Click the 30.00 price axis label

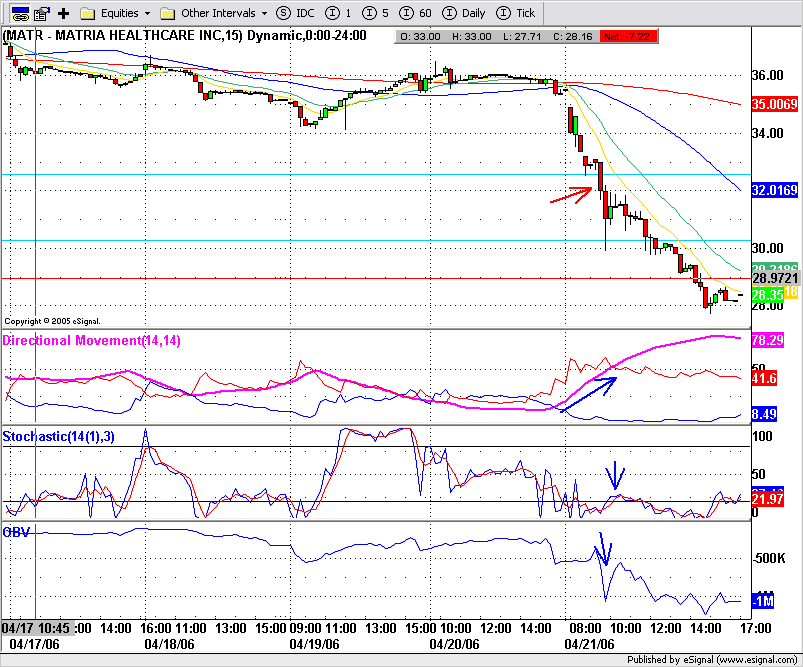tap(767, 248)
